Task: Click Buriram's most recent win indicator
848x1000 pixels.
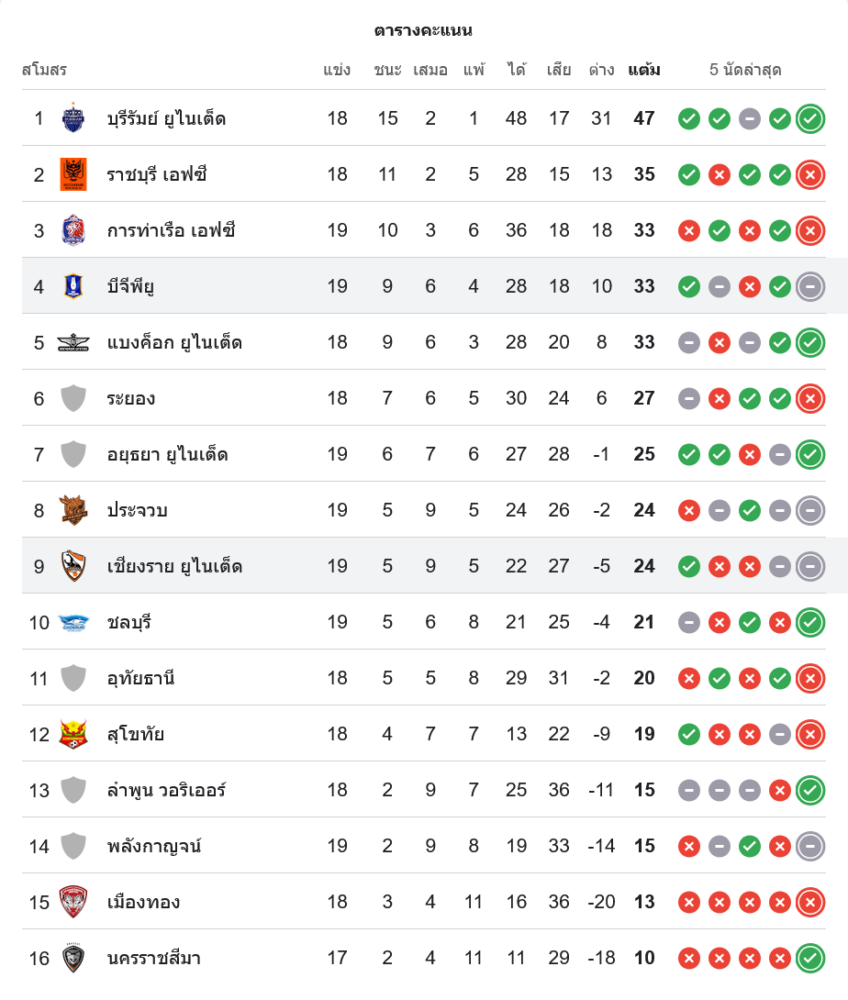Action: [x=810, y=119]
